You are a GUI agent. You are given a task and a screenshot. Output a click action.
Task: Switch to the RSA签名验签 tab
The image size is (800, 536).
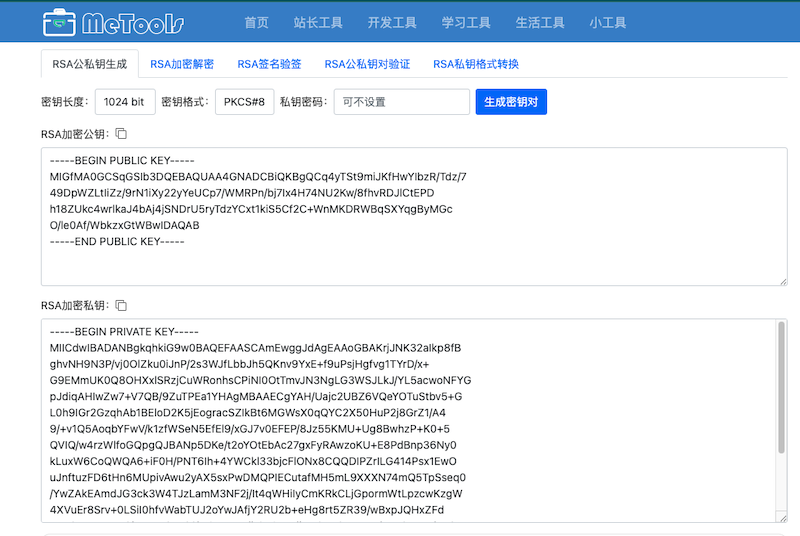pos(269,64)
